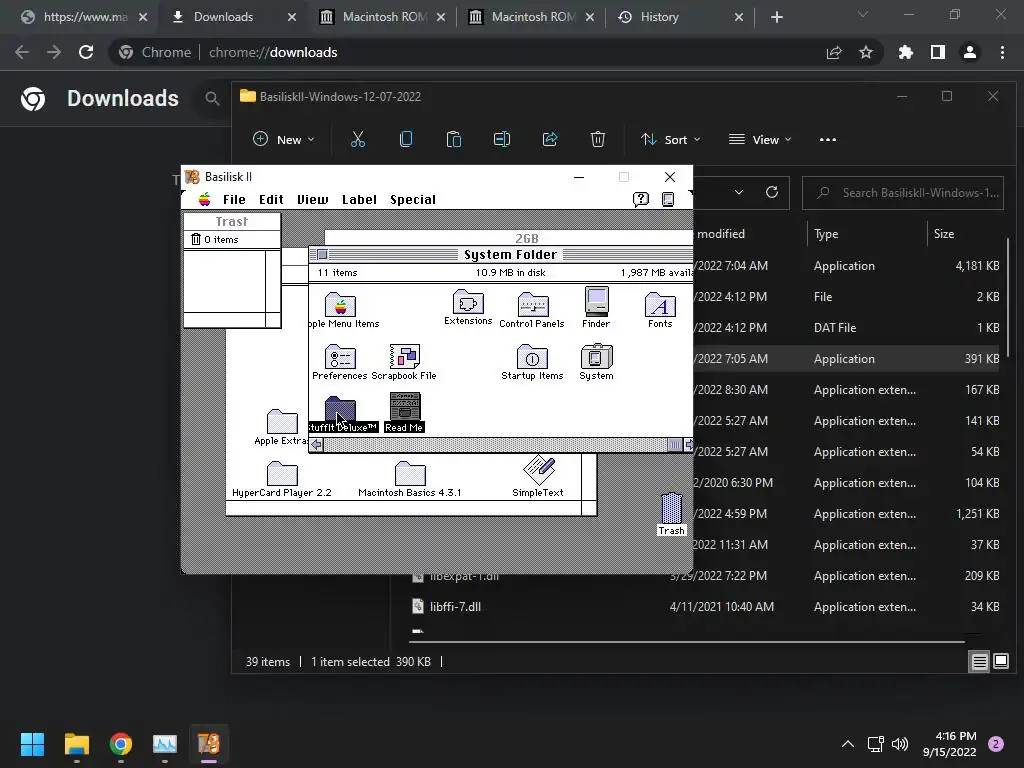
Task: Expand the Sort dropdown in Explorer
Action: [x=670, y=140]
